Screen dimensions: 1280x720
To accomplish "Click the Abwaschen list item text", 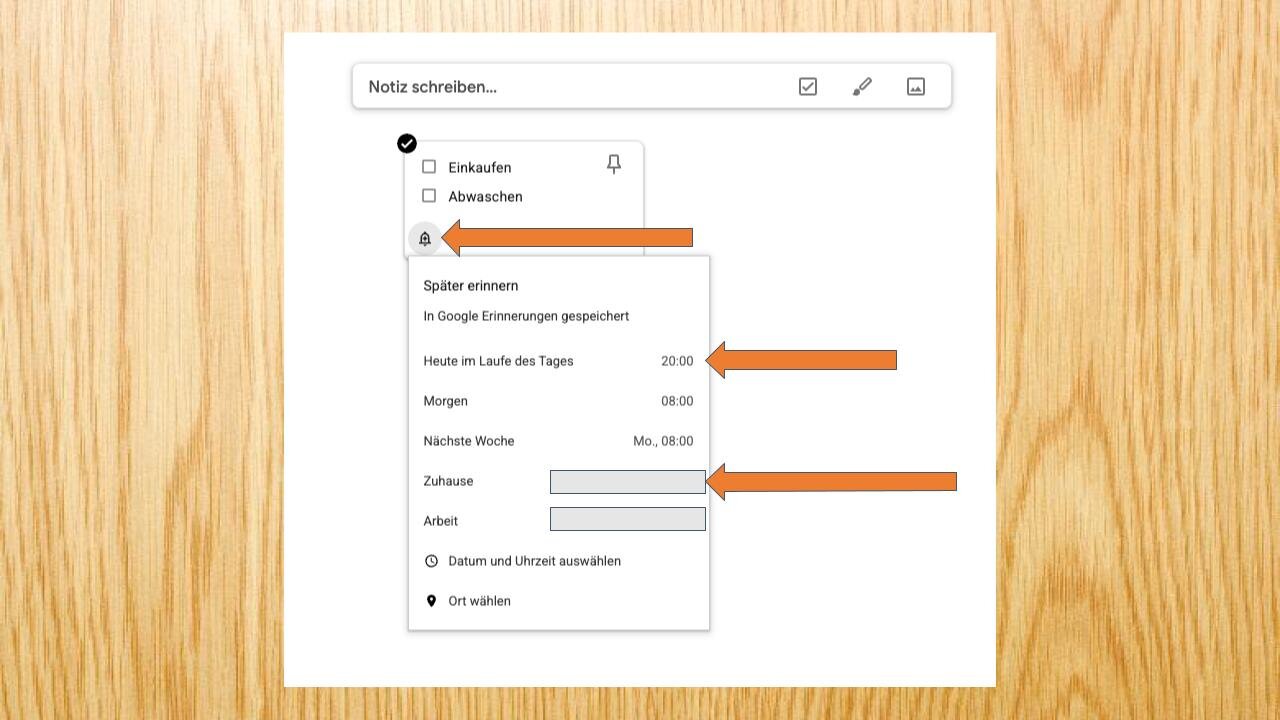I will click(485, 196).
